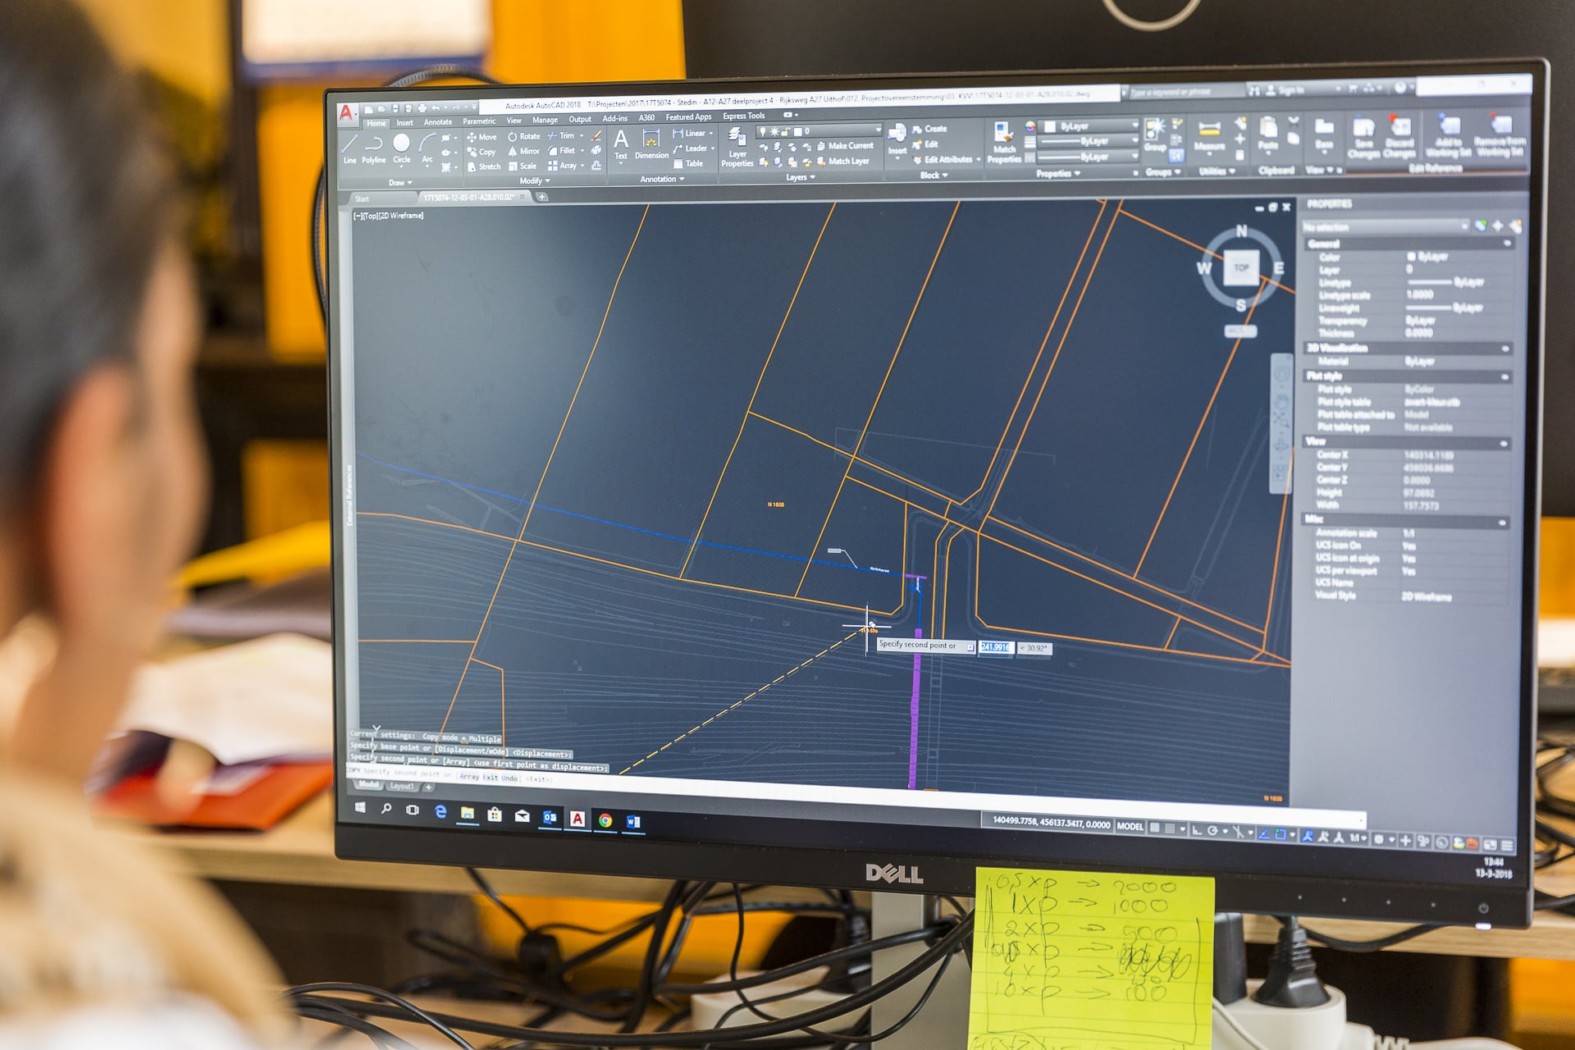Choose the Dimension tool
Image resolution: width=1575 pixels, height=1050 pixels.
[x=651, y=143]
